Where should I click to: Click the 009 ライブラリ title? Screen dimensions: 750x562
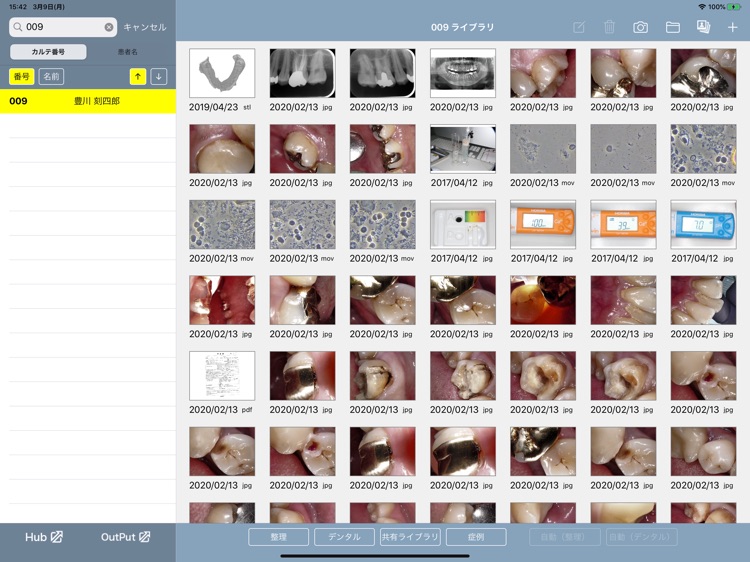(463, 27)
